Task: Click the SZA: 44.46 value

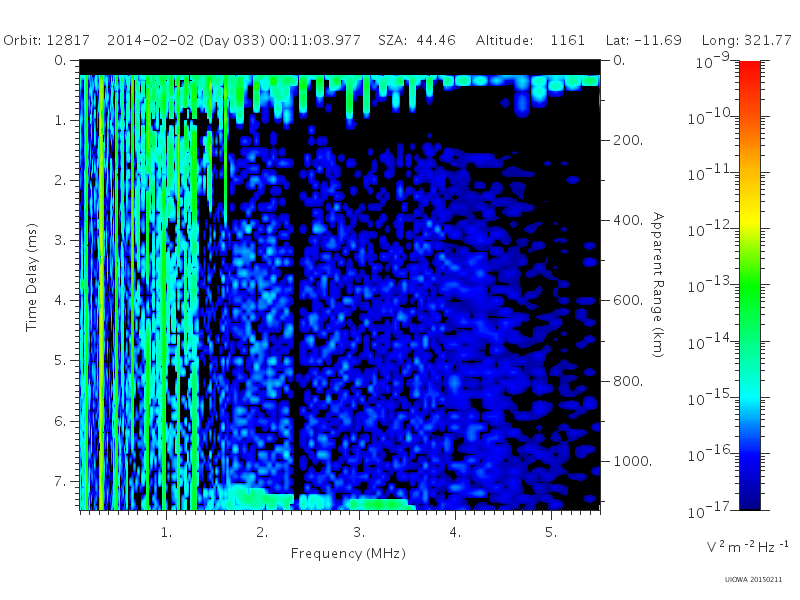Action: (x=417, y=40)
